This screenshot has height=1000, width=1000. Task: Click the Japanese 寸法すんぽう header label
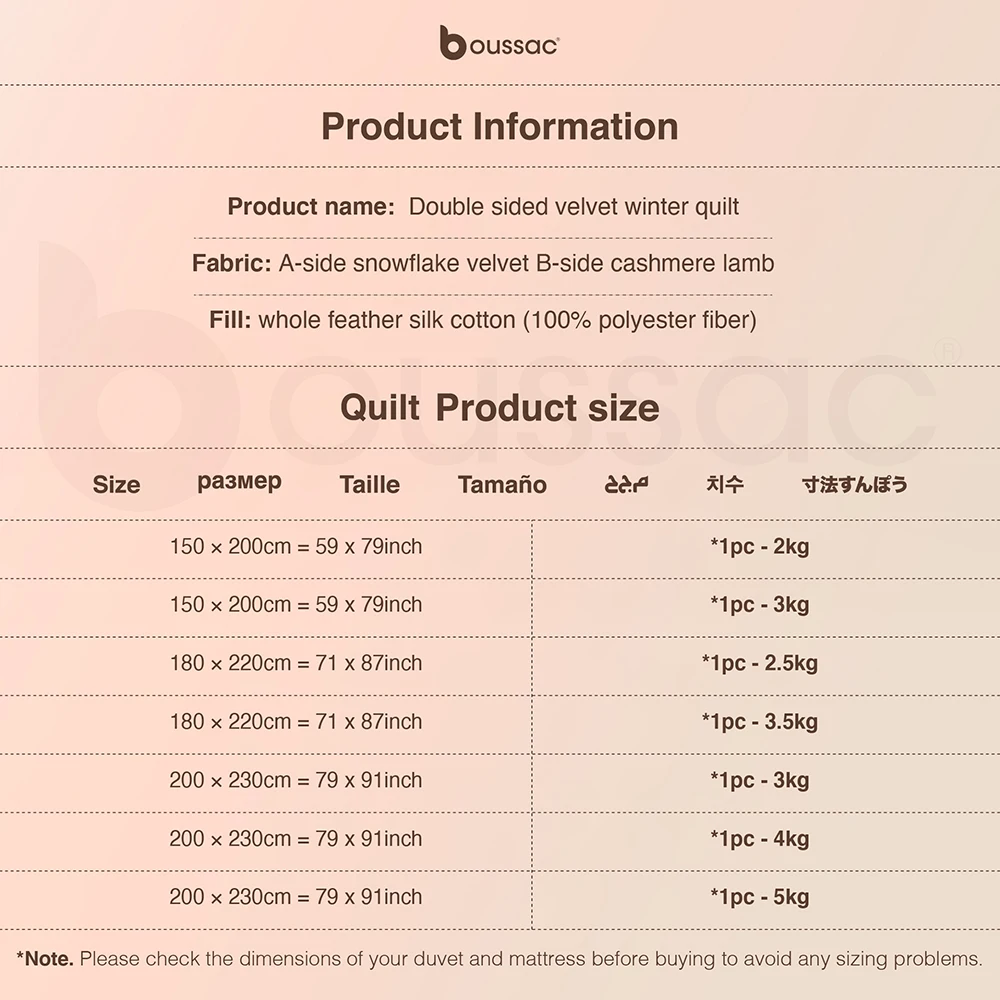[854, 485]
